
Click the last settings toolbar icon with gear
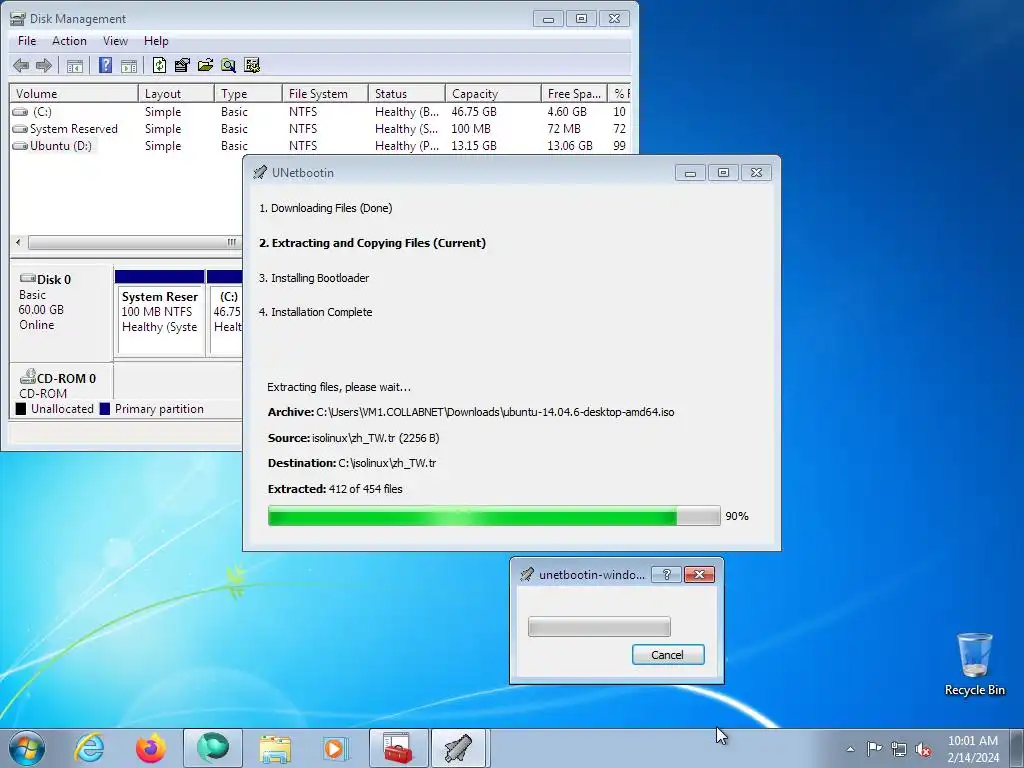point(251,65)
